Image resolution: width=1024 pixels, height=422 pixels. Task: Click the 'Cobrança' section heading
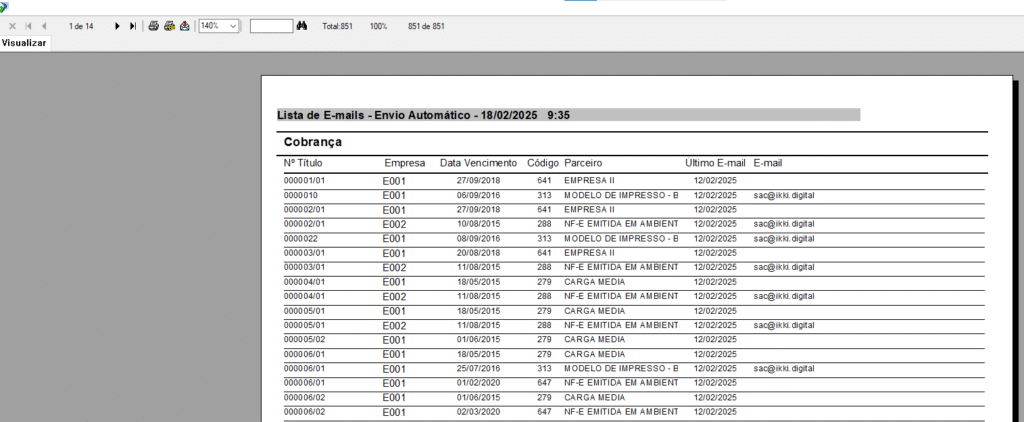(x=313, y=142)
